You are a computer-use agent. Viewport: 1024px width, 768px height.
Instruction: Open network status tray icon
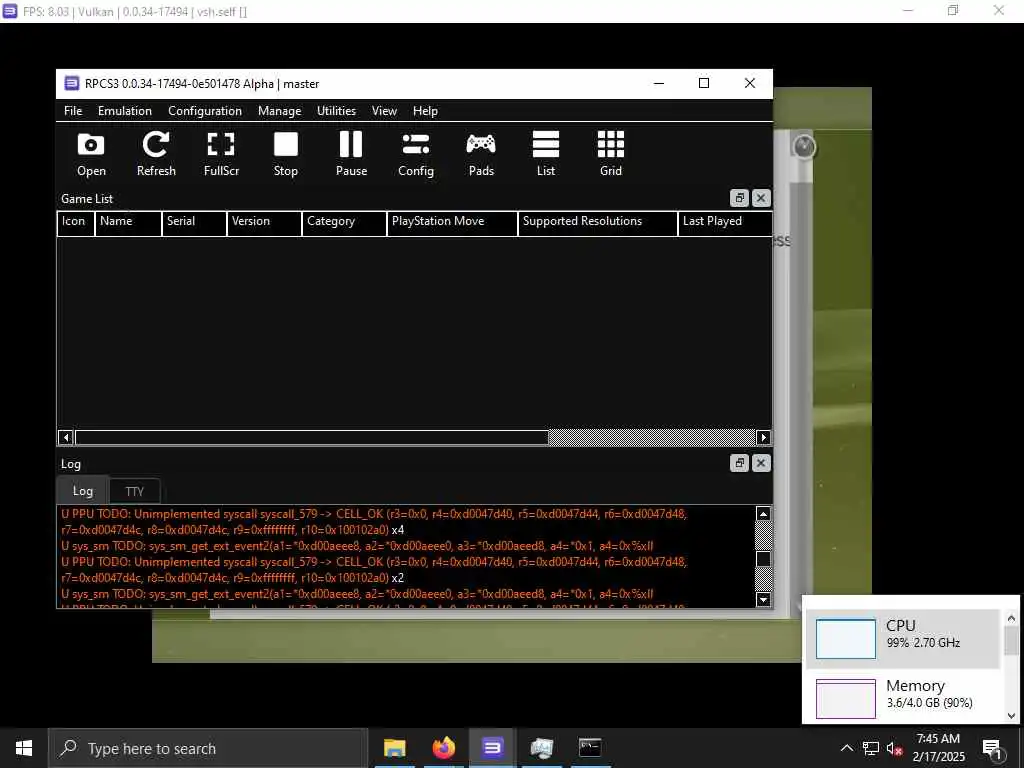(x=871, y=748)
